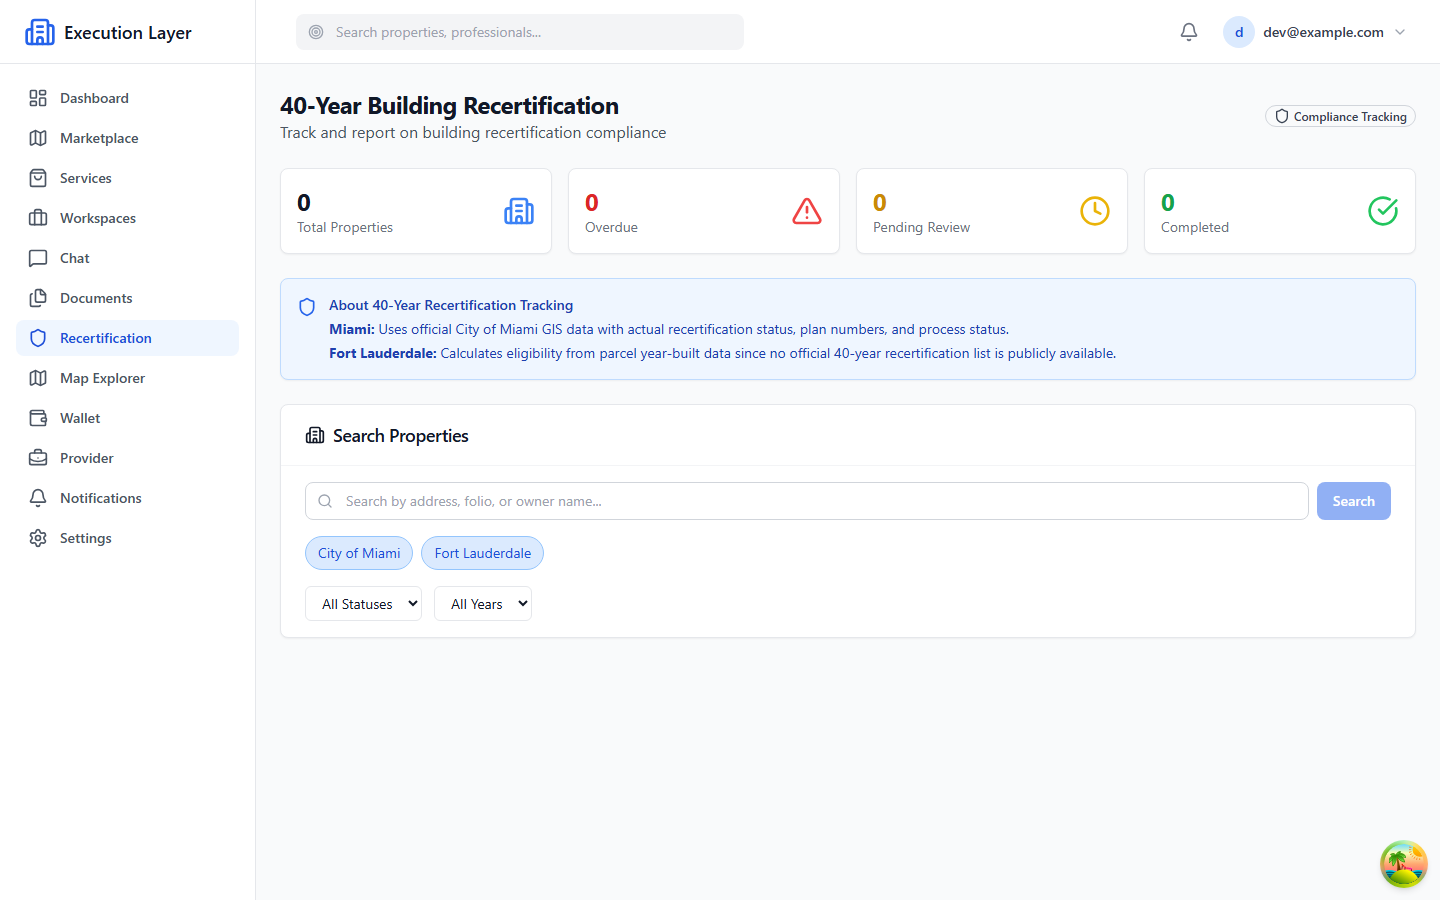
Task: Click the Completed checkmark circle icon
Action: point(1383,211)
